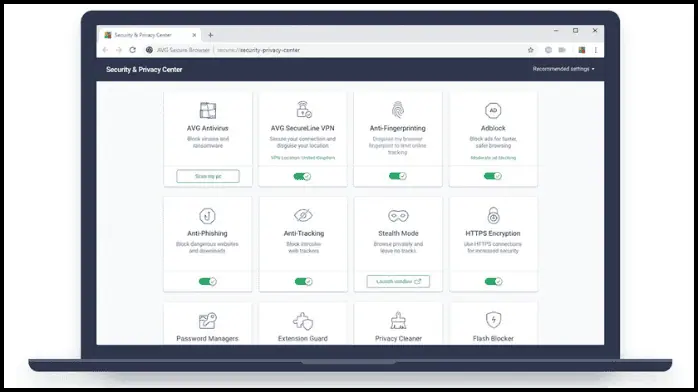
Task: Click the Stealth Mode title text
Action: click(x=398, y=233)
